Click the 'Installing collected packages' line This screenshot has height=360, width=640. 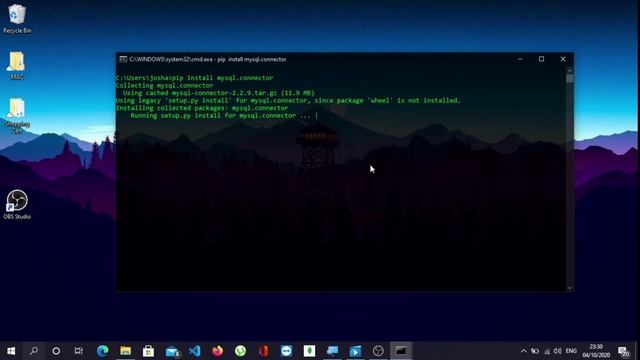[x=202, y=108]
